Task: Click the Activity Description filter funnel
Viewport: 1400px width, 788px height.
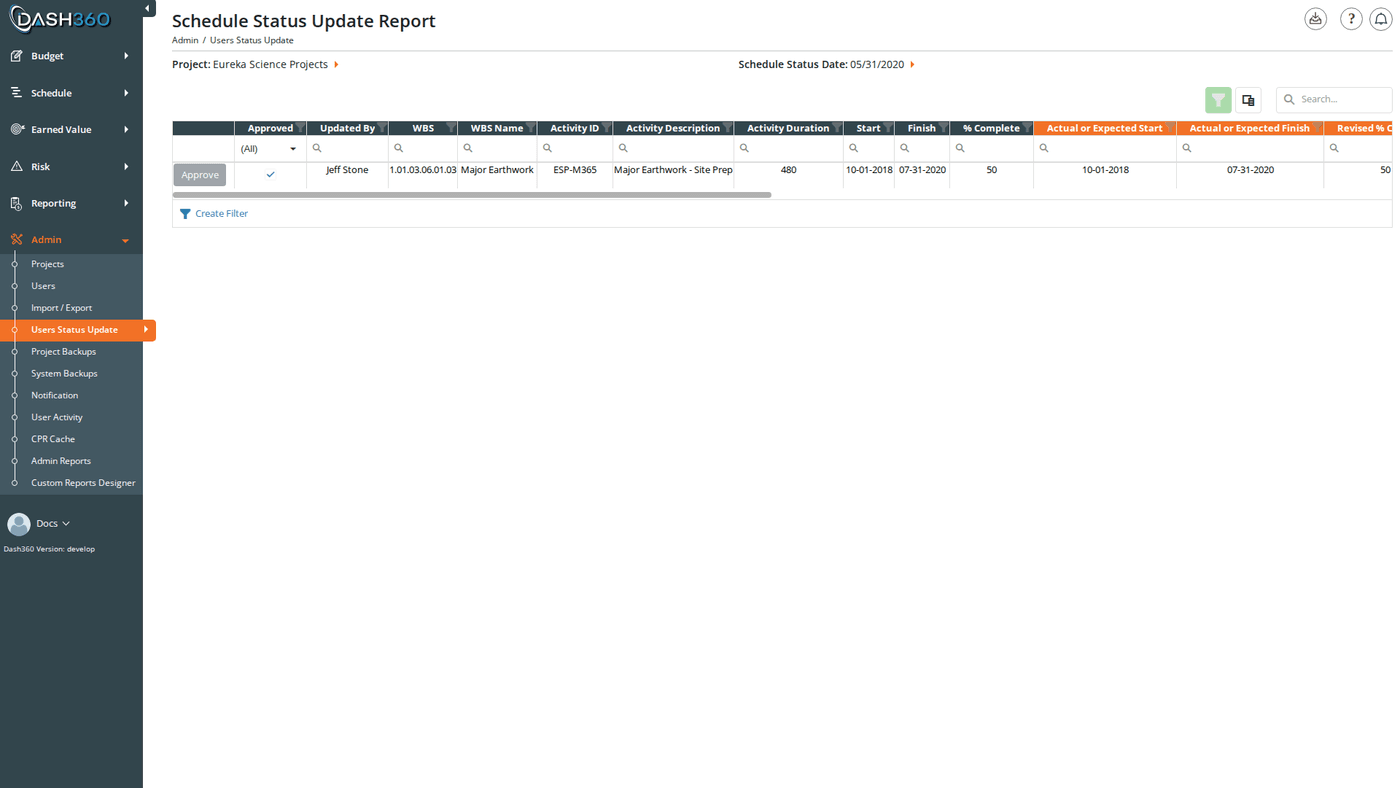Action: [727, 128]
